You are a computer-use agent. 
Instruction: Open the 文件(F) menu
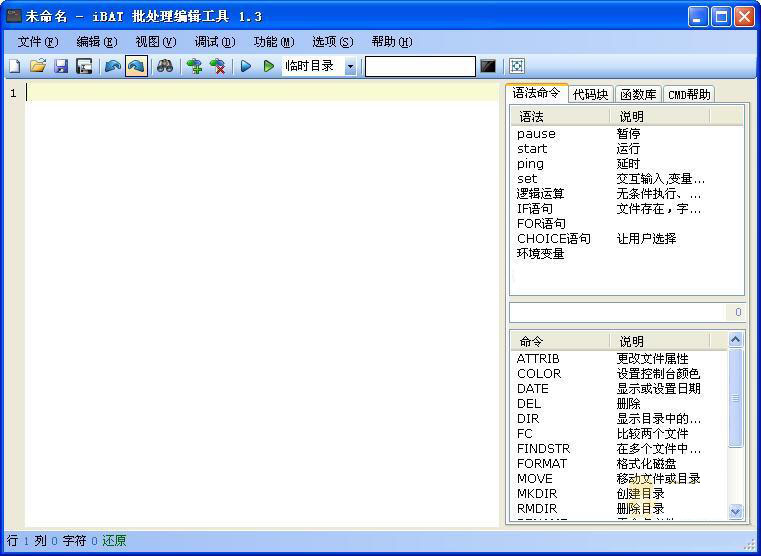[37, 41]
